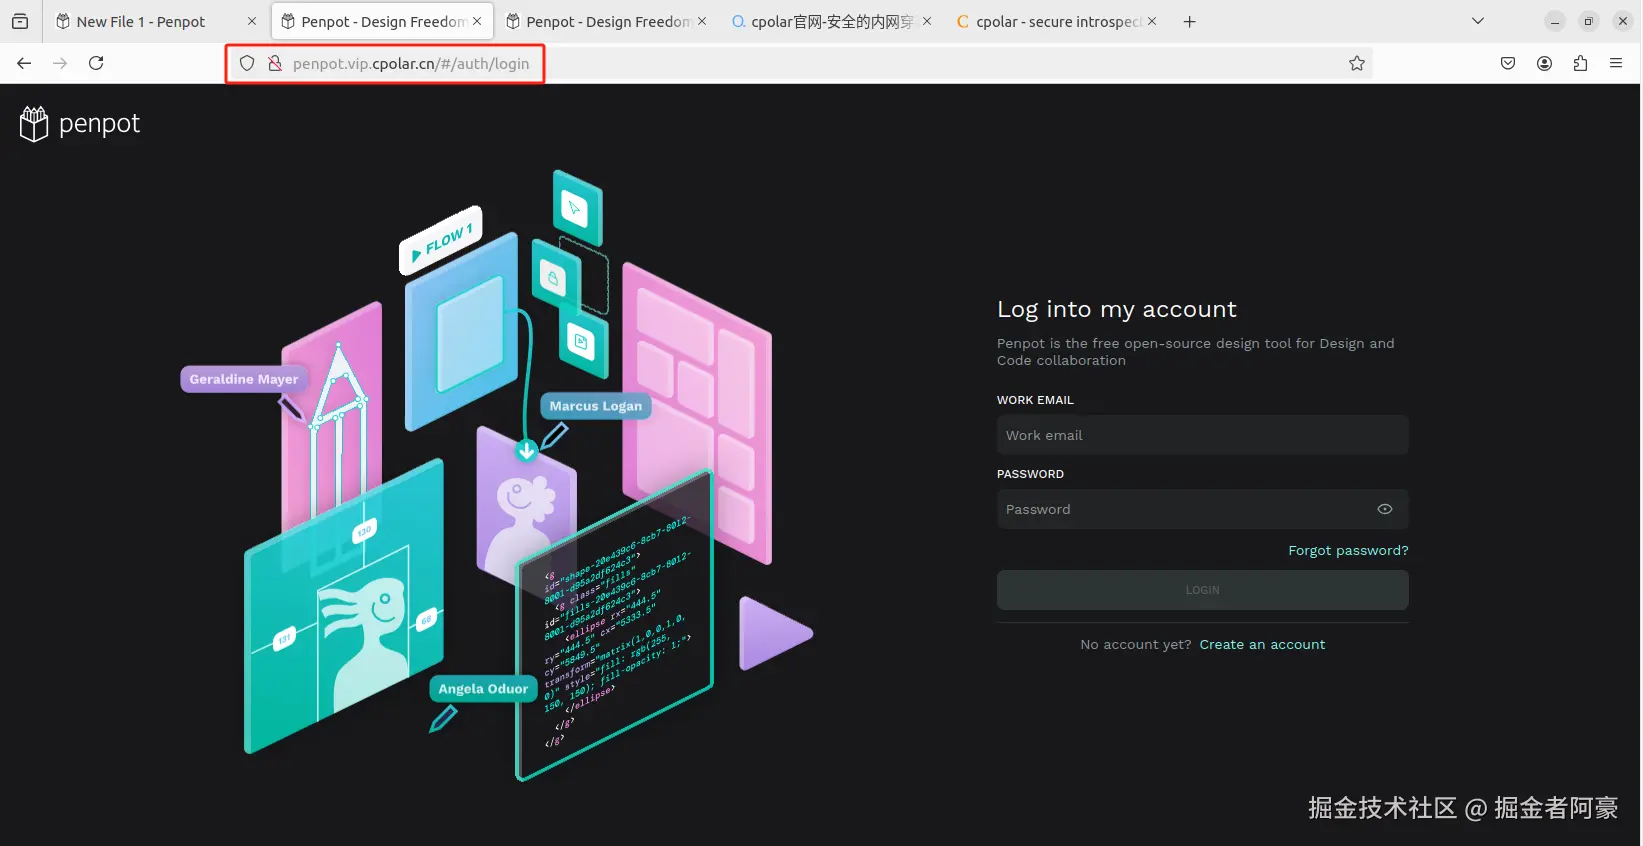Viewport: 1643px width, 846px height.
Task: Toggle password visibility with the eye icon
Action: (1385, 509)
